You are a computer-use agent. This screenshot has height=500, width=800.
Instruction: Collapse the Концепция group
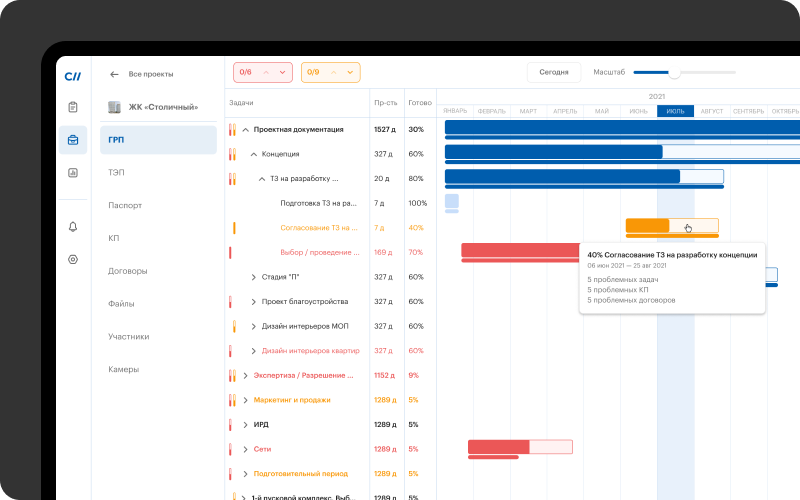pos(254,154)
